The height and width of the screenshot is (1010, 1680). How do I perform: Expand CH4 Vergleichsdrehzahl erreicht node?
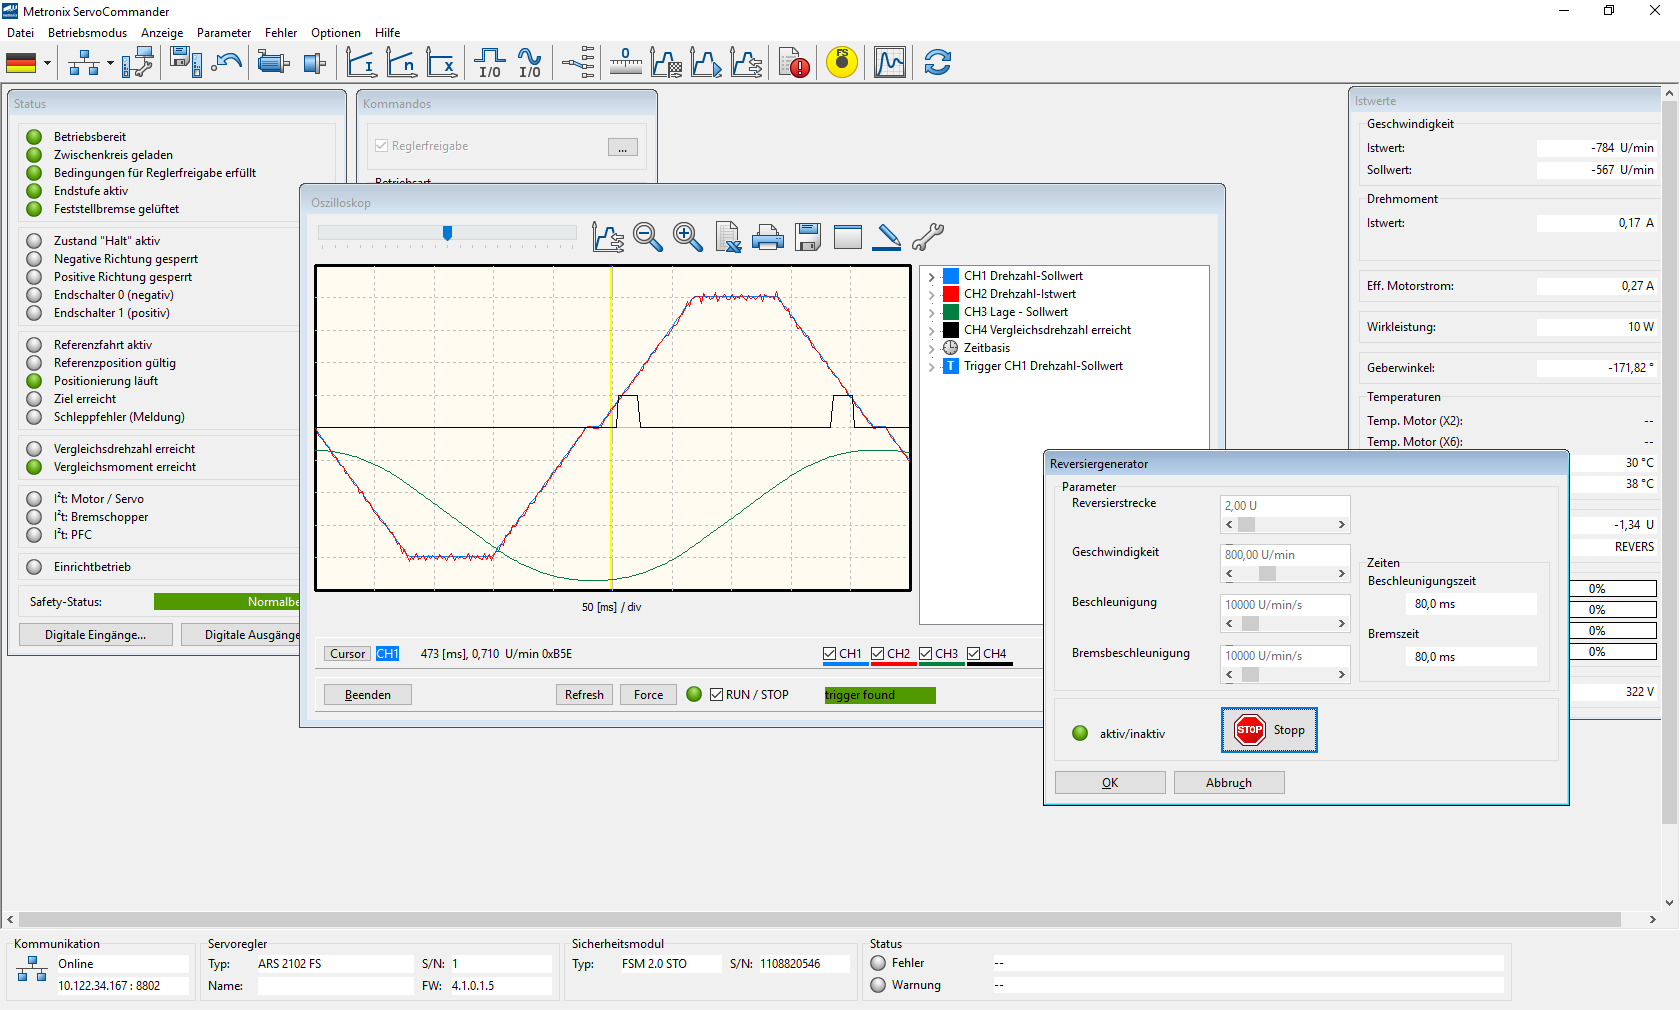pyautogui.click(x=932, y=331)
